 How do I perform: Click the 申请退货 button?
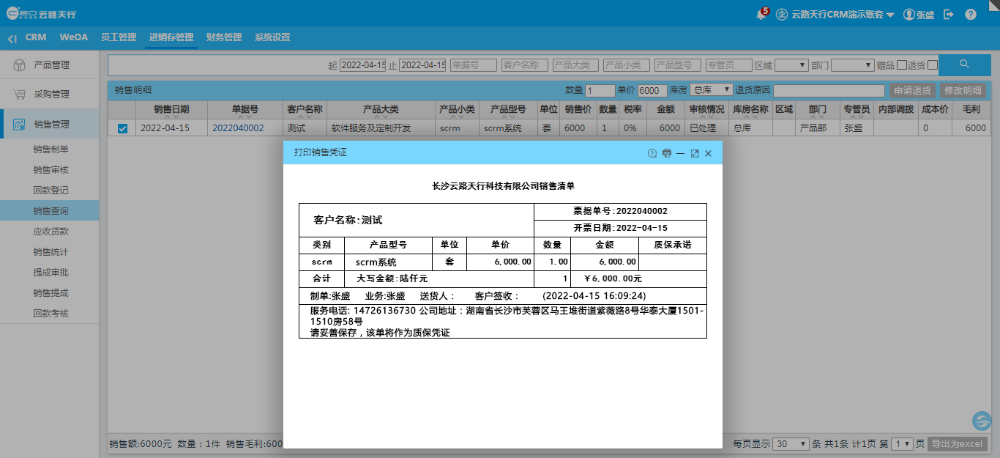click(913, 90)
